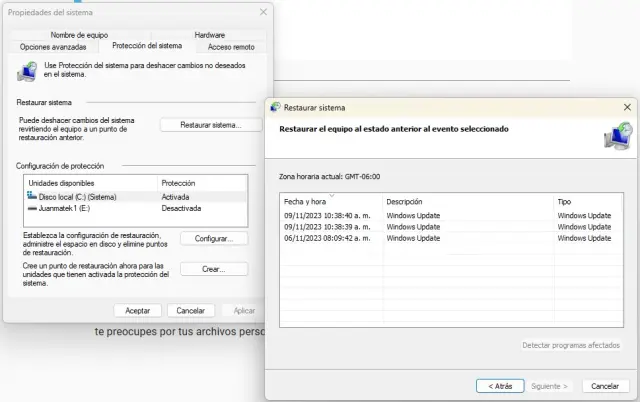Open the Hardware tab

point(209,35)
